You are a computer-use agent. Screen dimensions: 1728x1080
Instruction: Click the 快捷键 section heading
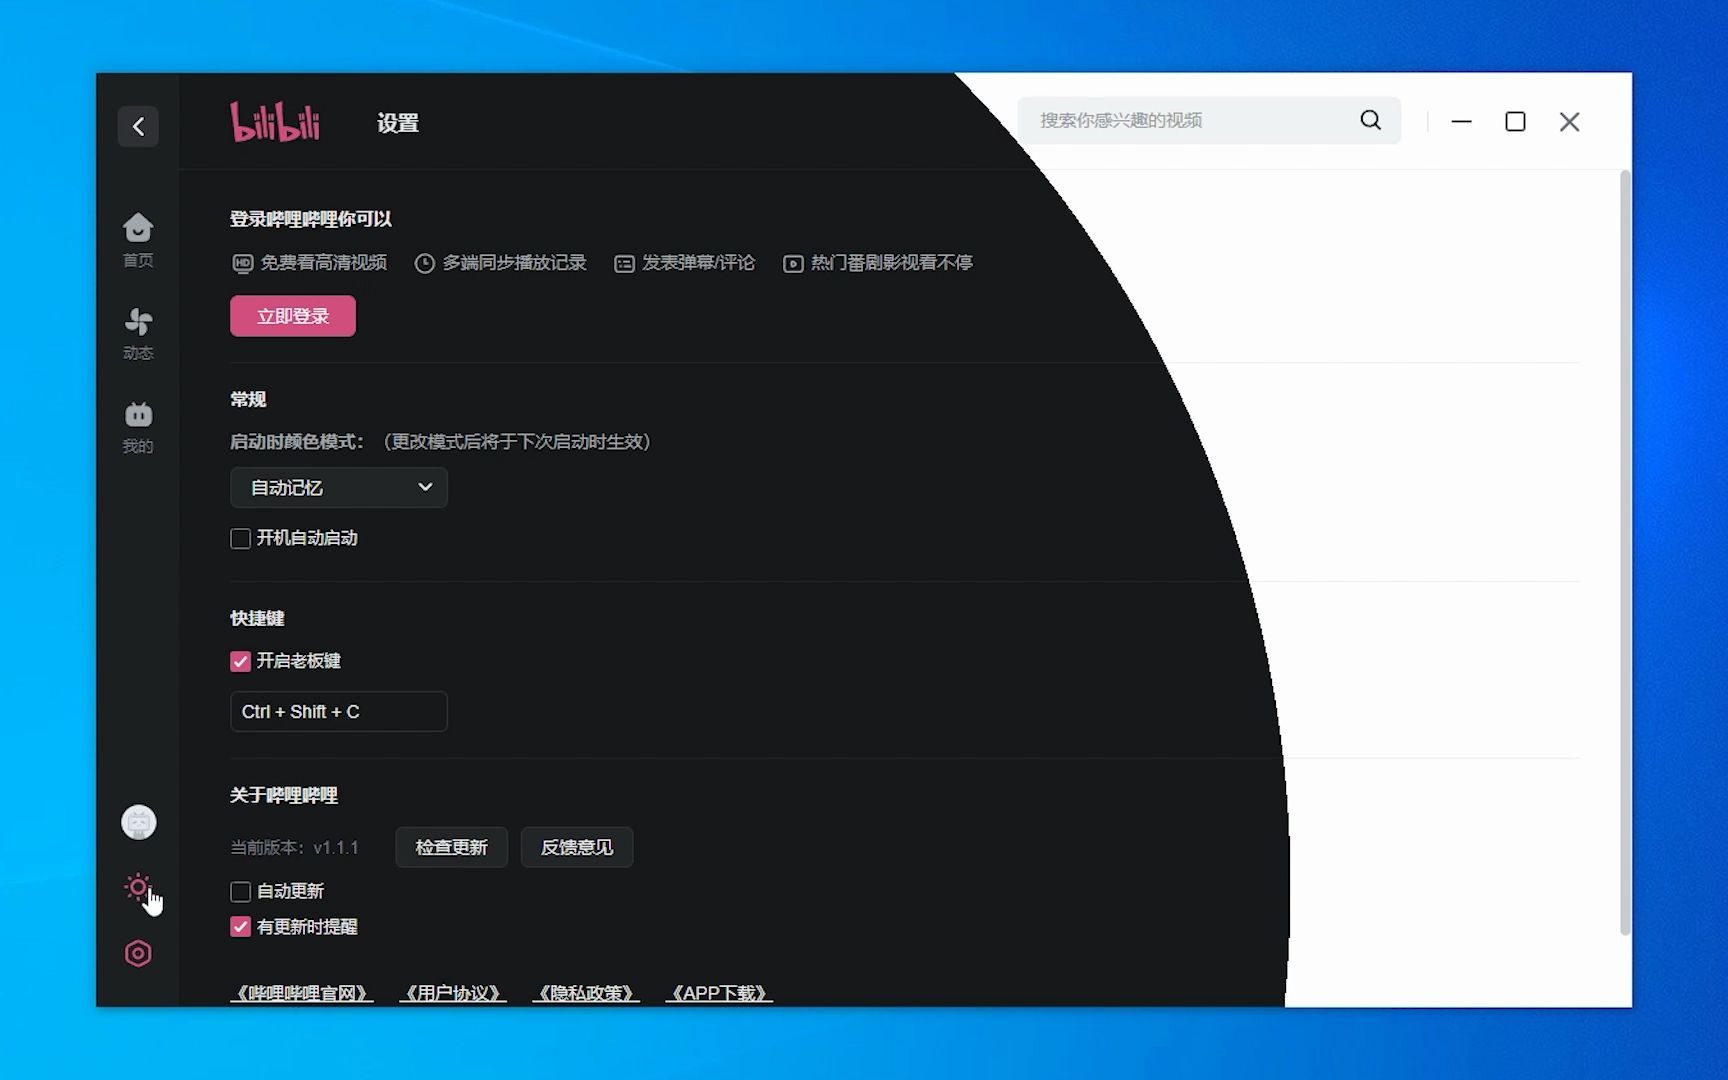tap(257, 618)
